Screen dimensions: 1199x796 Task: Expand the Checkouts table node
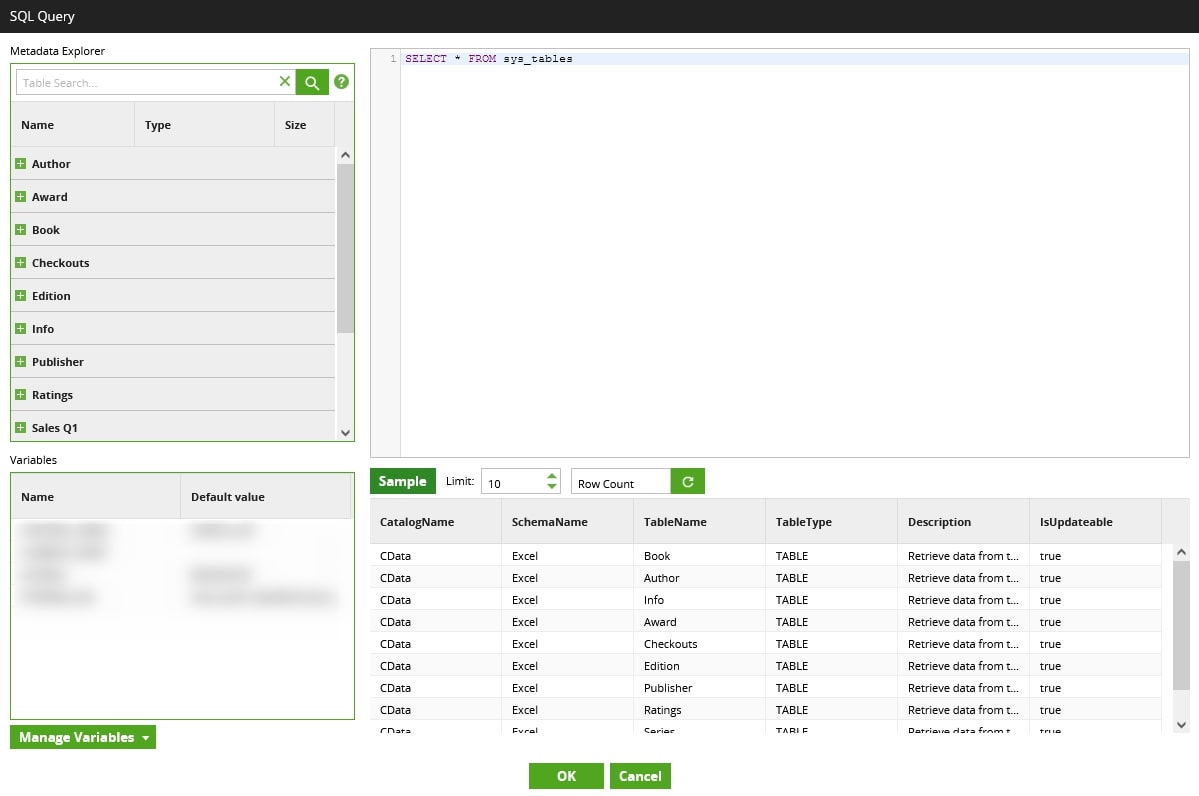21,262
